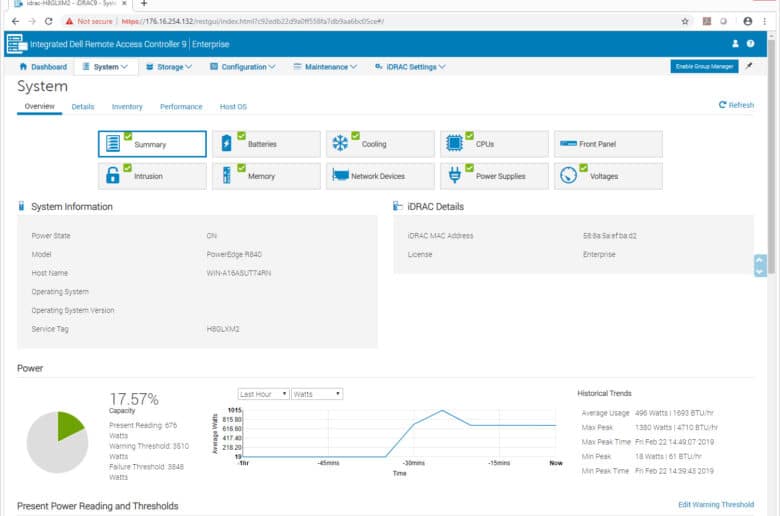
Task: Open the help question mark icon
Action: point(751,44)
